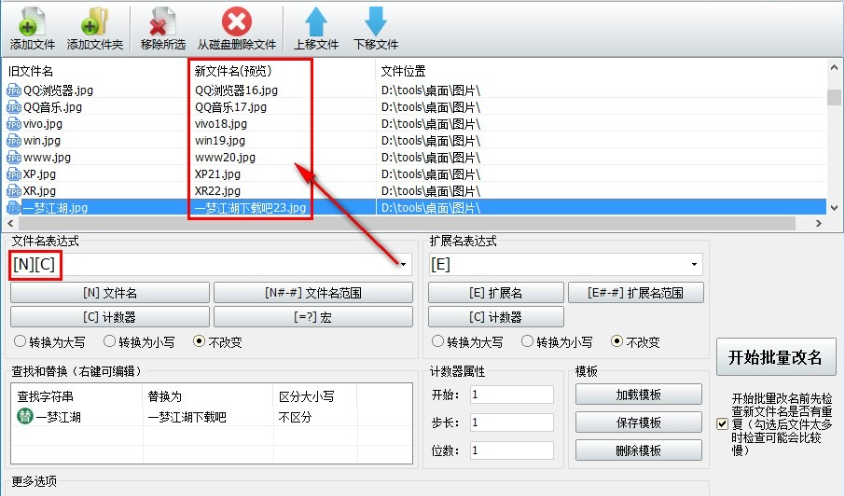Click the 开始 counter input field
This screenshot has width=844, height=496.
(511, 395)
